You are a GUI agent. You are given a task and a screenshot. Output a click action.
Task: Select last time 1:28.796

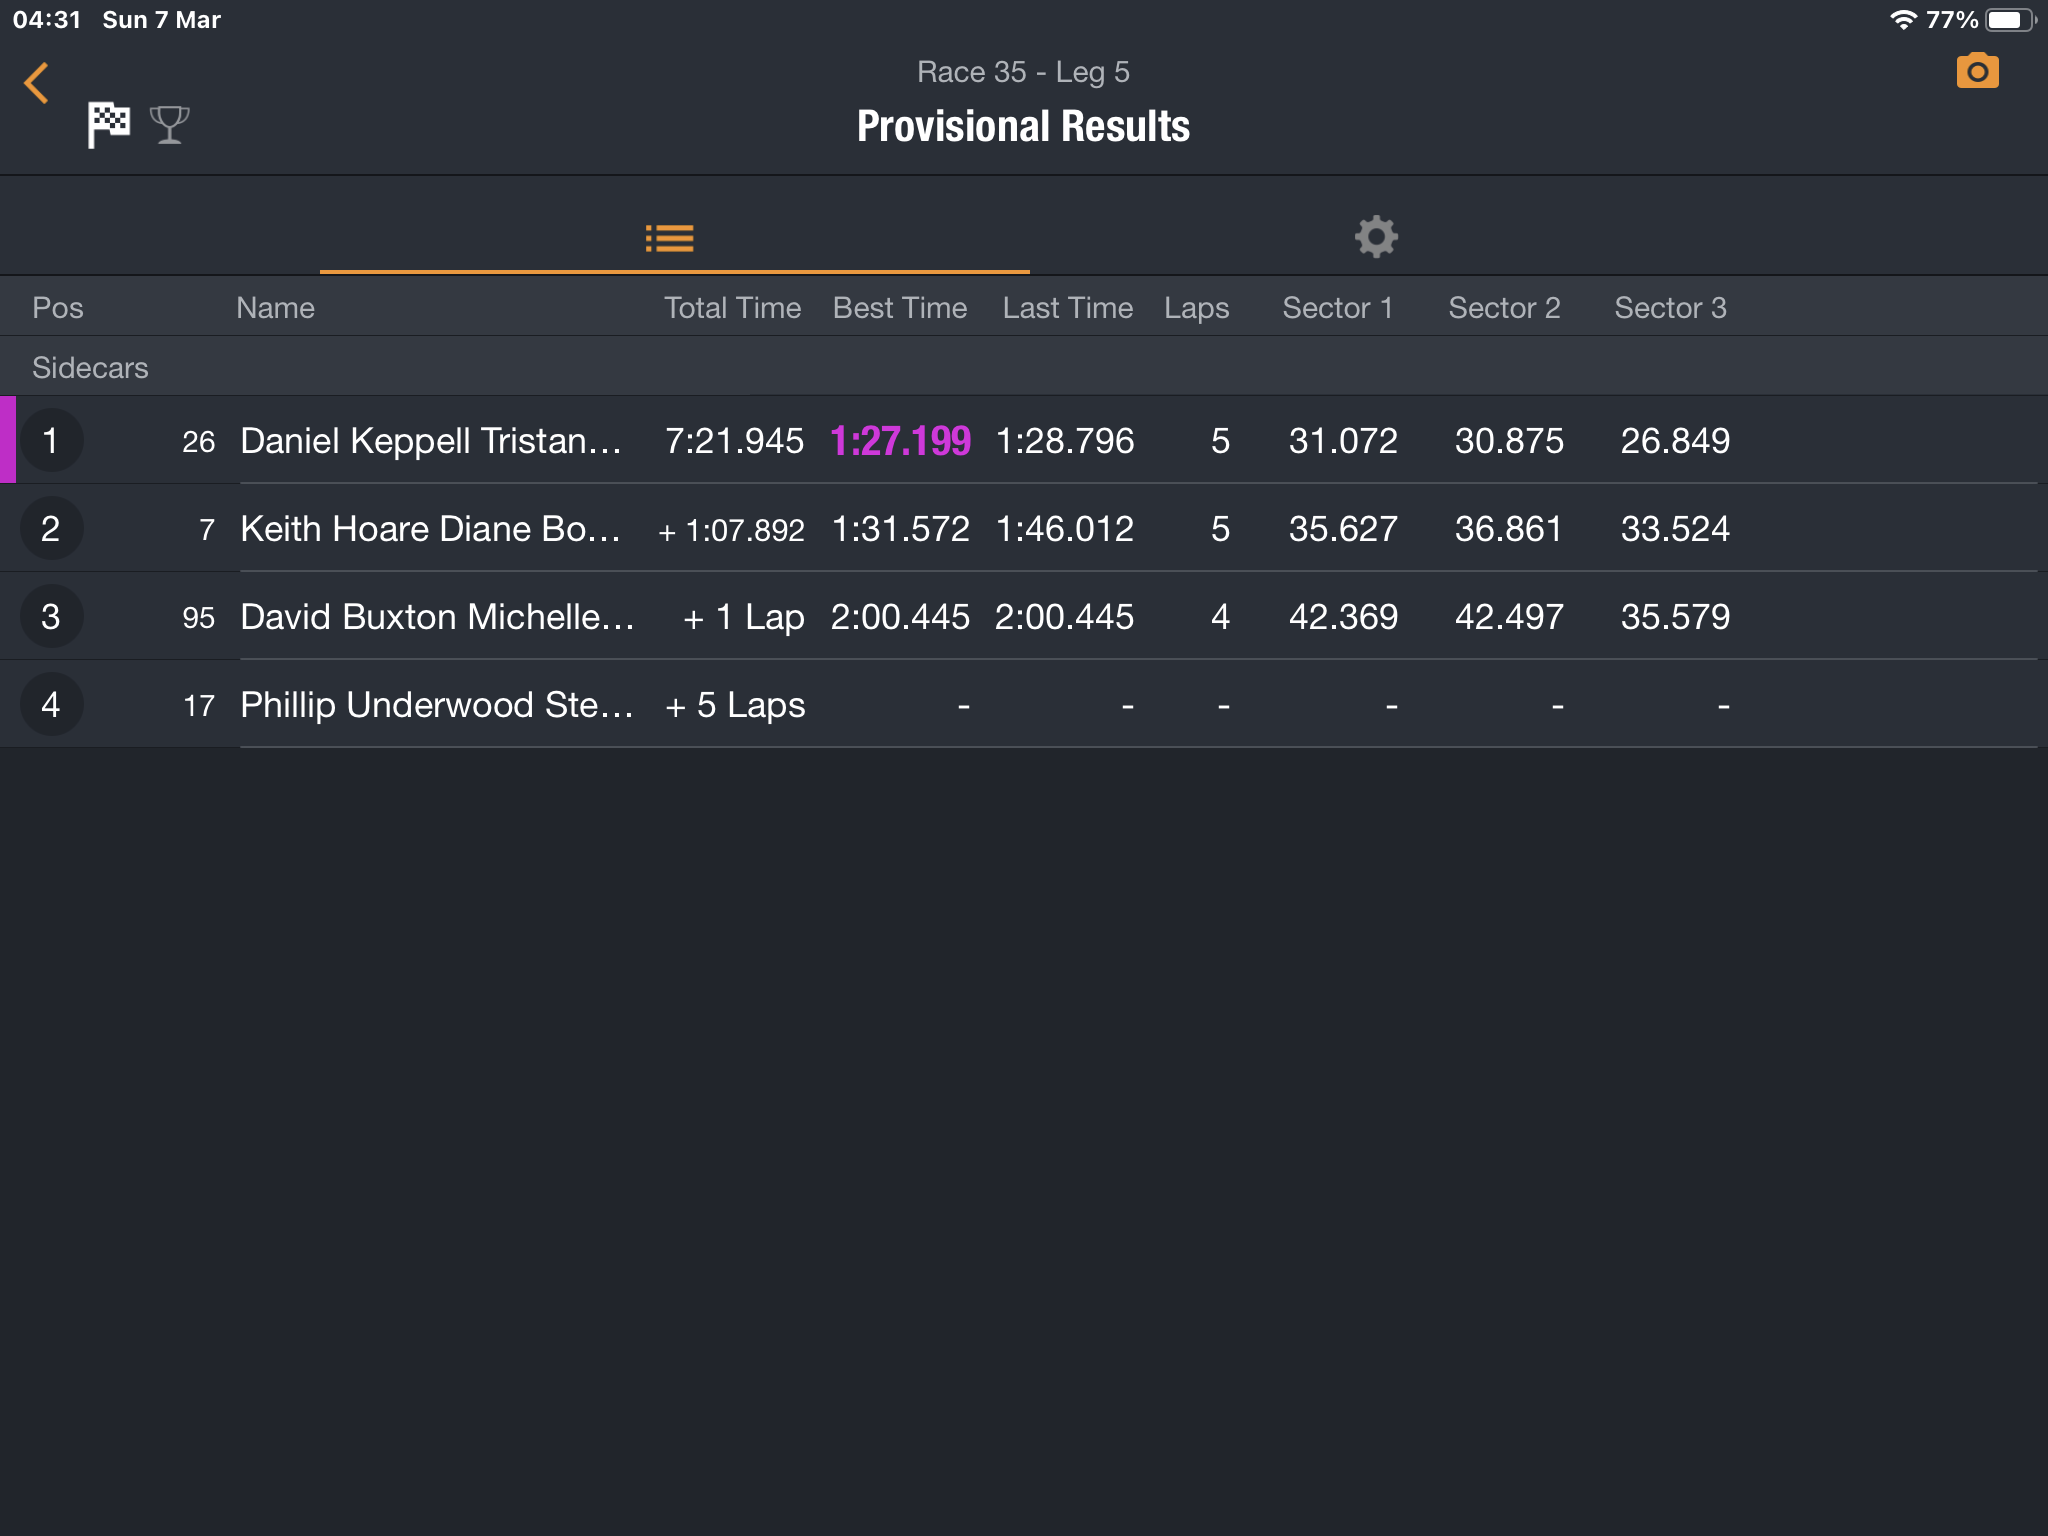point(1065,441)
